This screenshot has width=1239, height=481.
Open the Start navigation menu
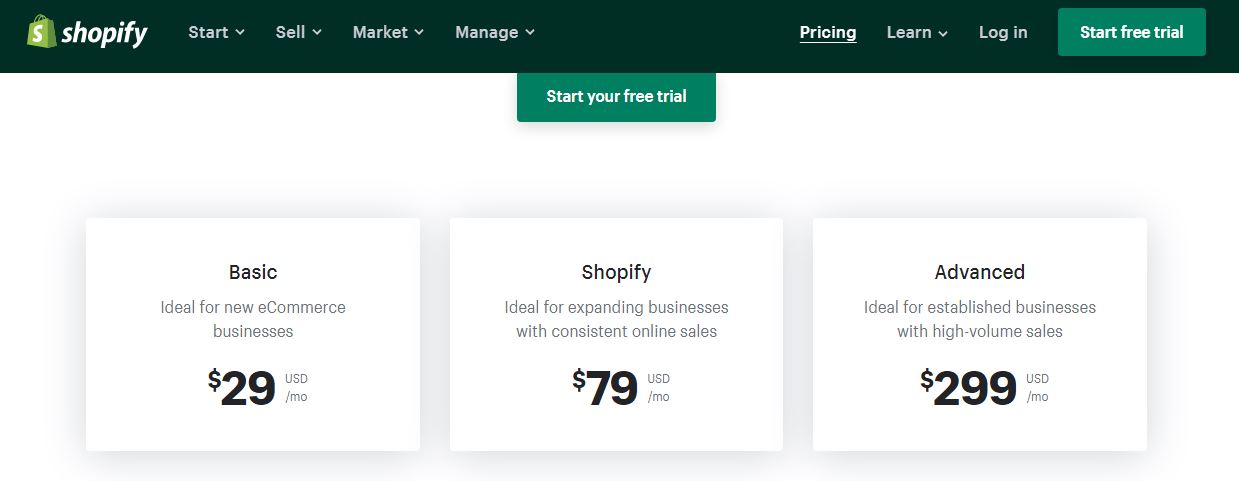pyautogui.click(x=217, y=32)
